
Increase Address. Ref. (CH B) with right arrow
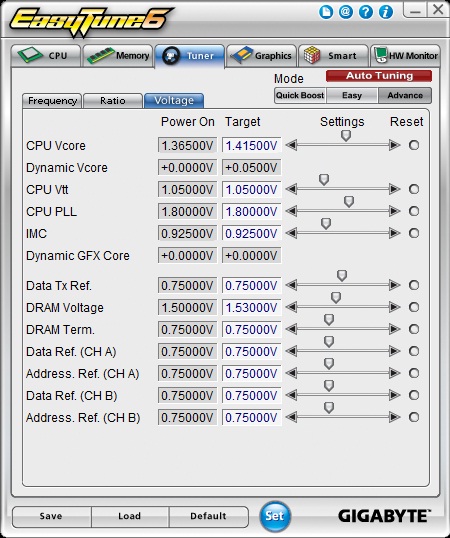click(x=395, y=417)
